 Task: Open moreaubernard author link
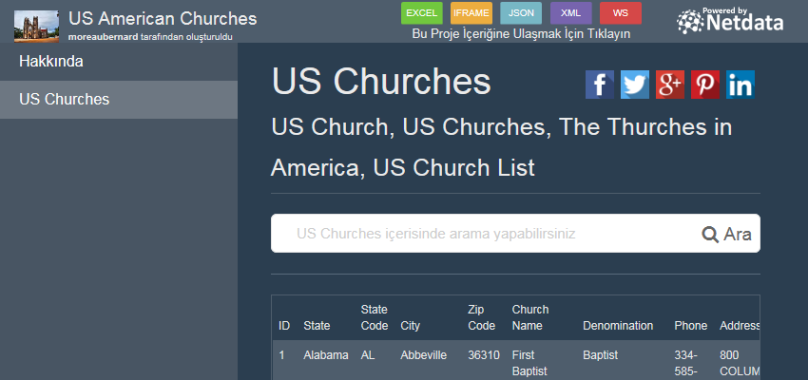[x=103, y=37]
